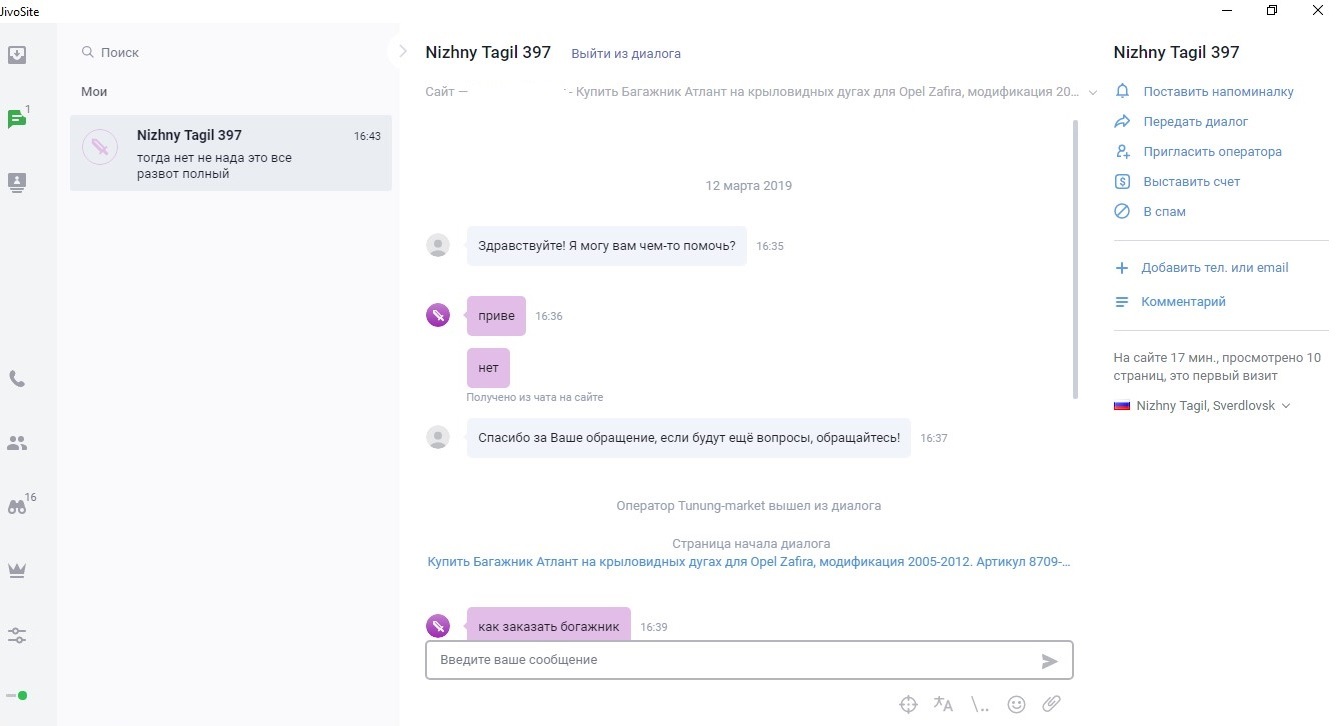Click the transfer dialog arrow icon
The image size is (1343, 726).
coord(1122,121)
